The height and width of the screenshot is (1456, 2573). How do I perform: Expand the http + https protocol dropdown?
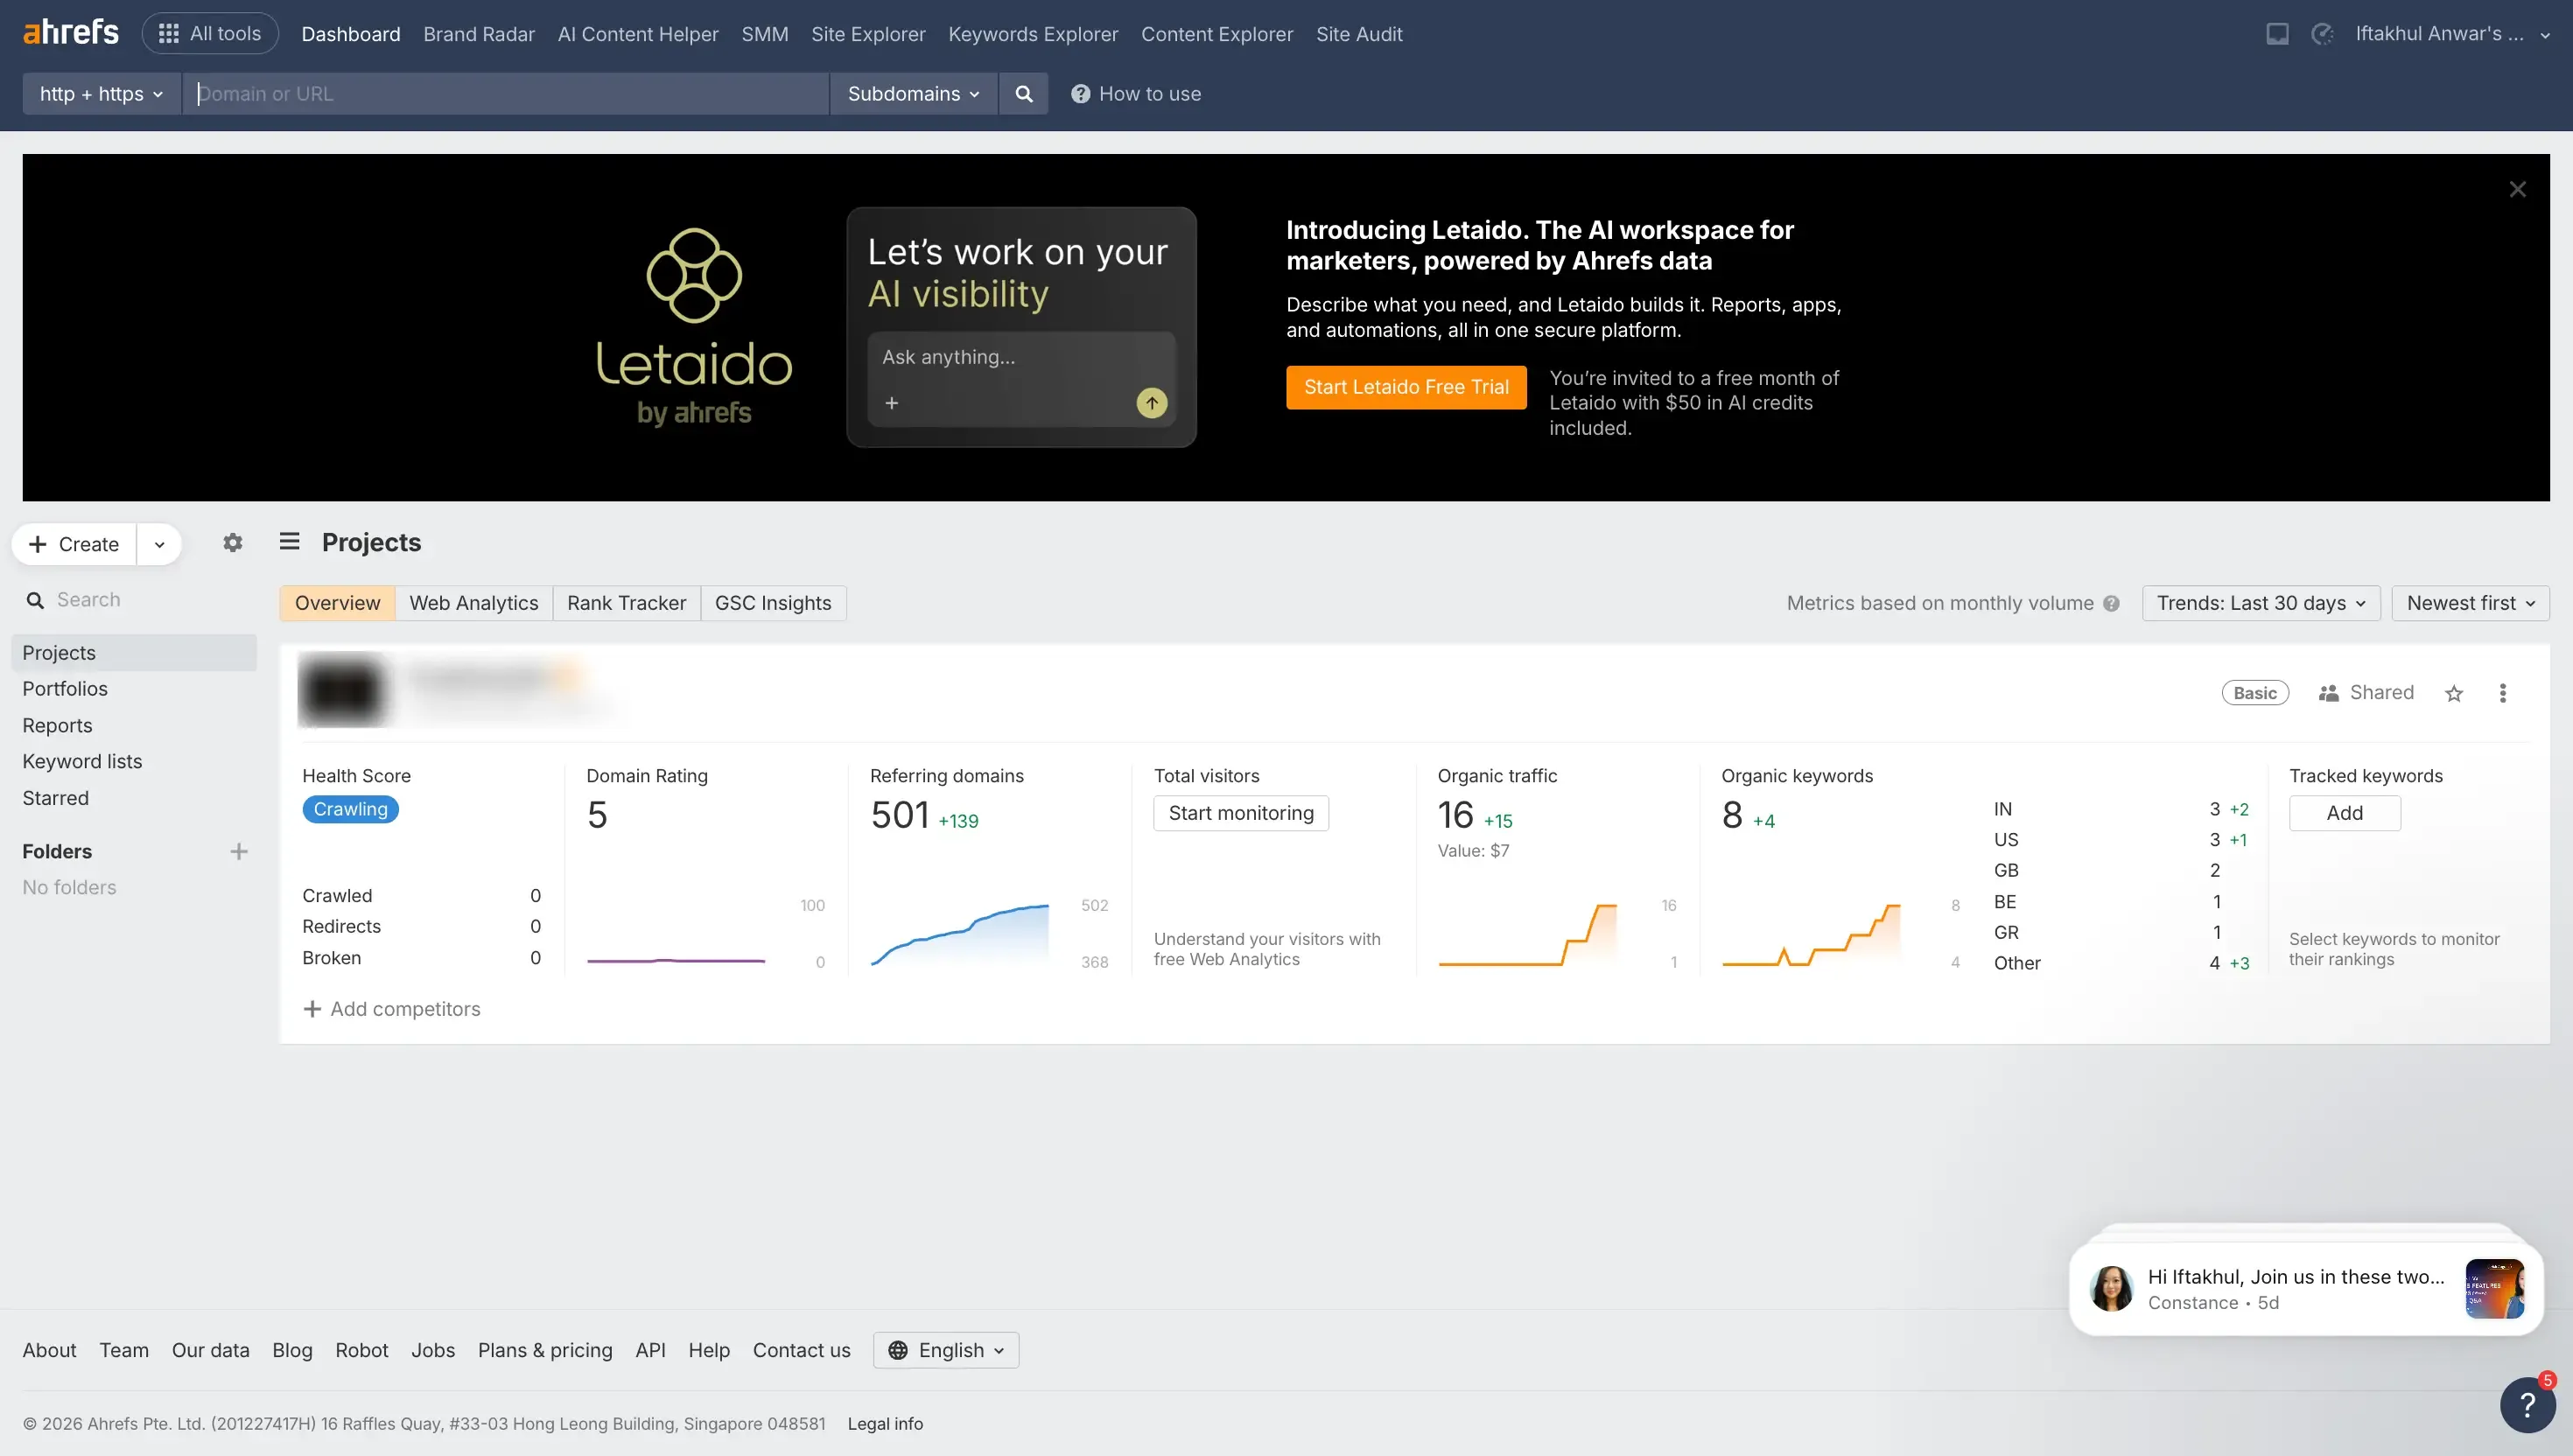101,93
